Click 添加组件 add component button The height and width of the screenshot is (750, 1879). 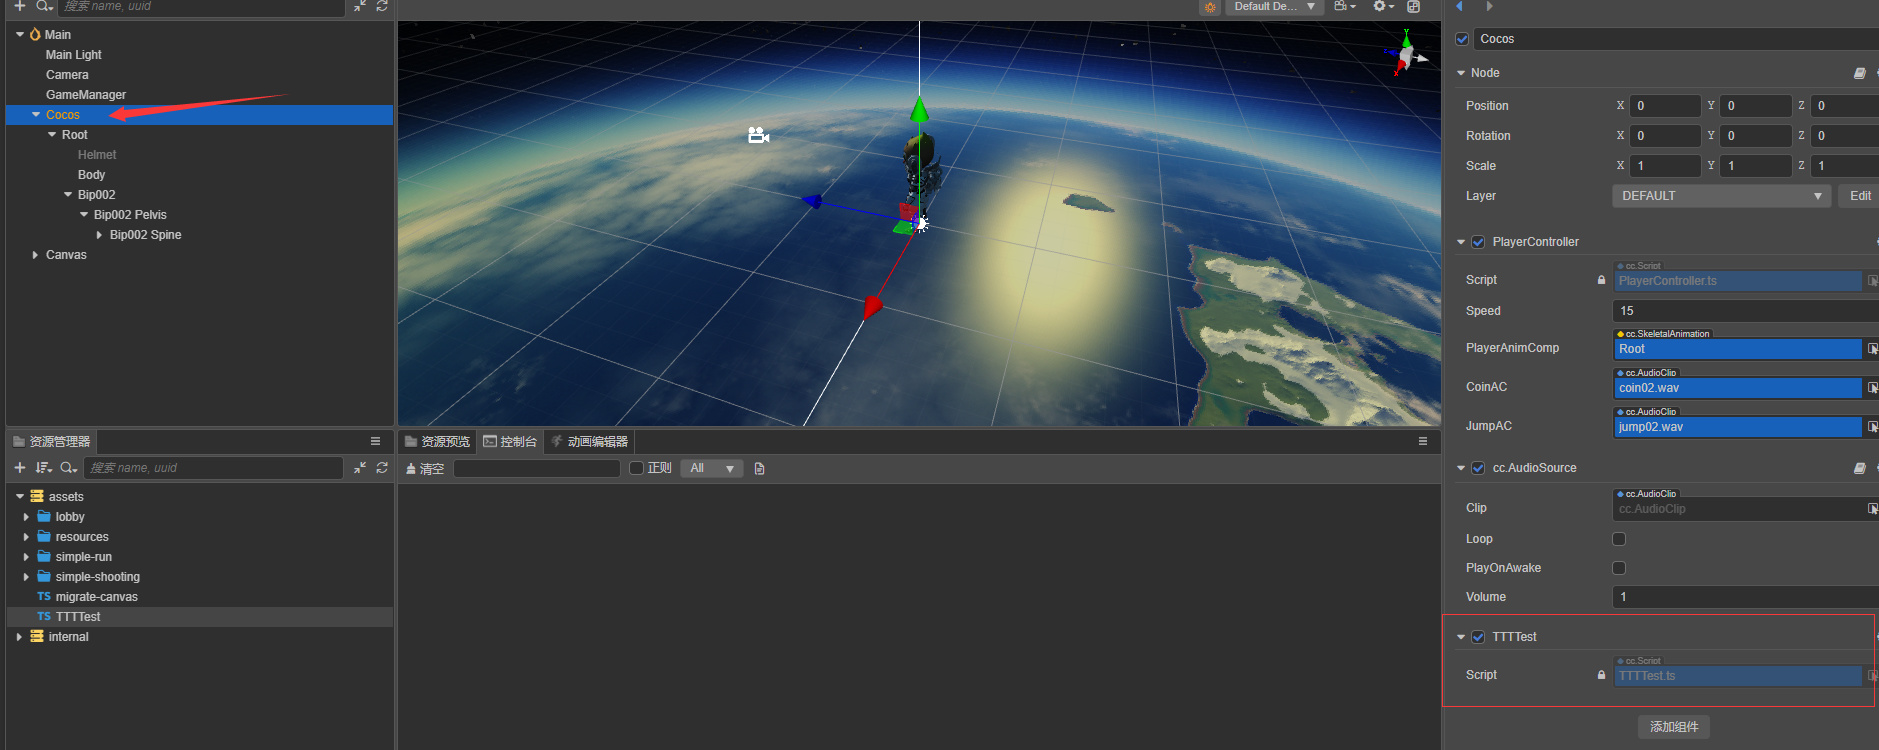[x=1674, y=727]
